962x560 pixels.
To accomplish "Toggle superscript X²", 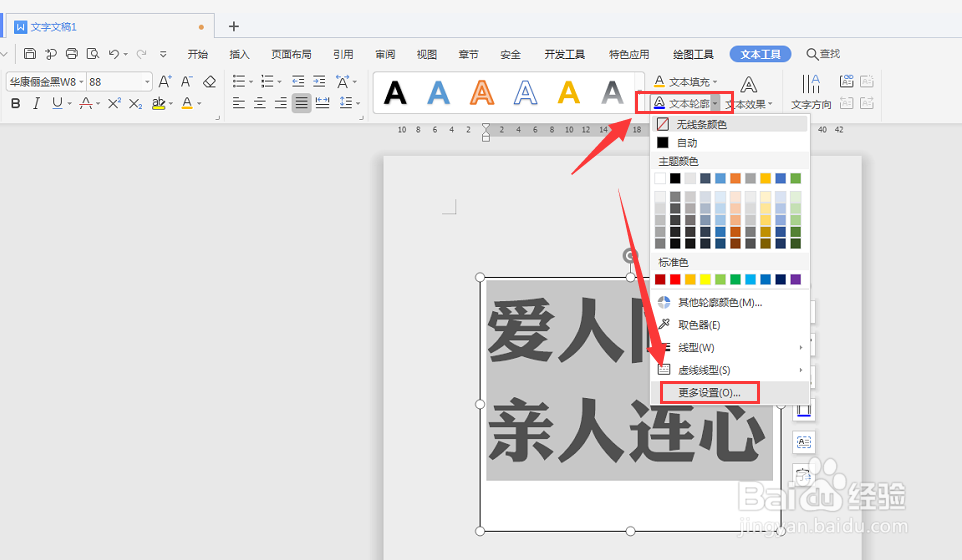I will 114,104.
